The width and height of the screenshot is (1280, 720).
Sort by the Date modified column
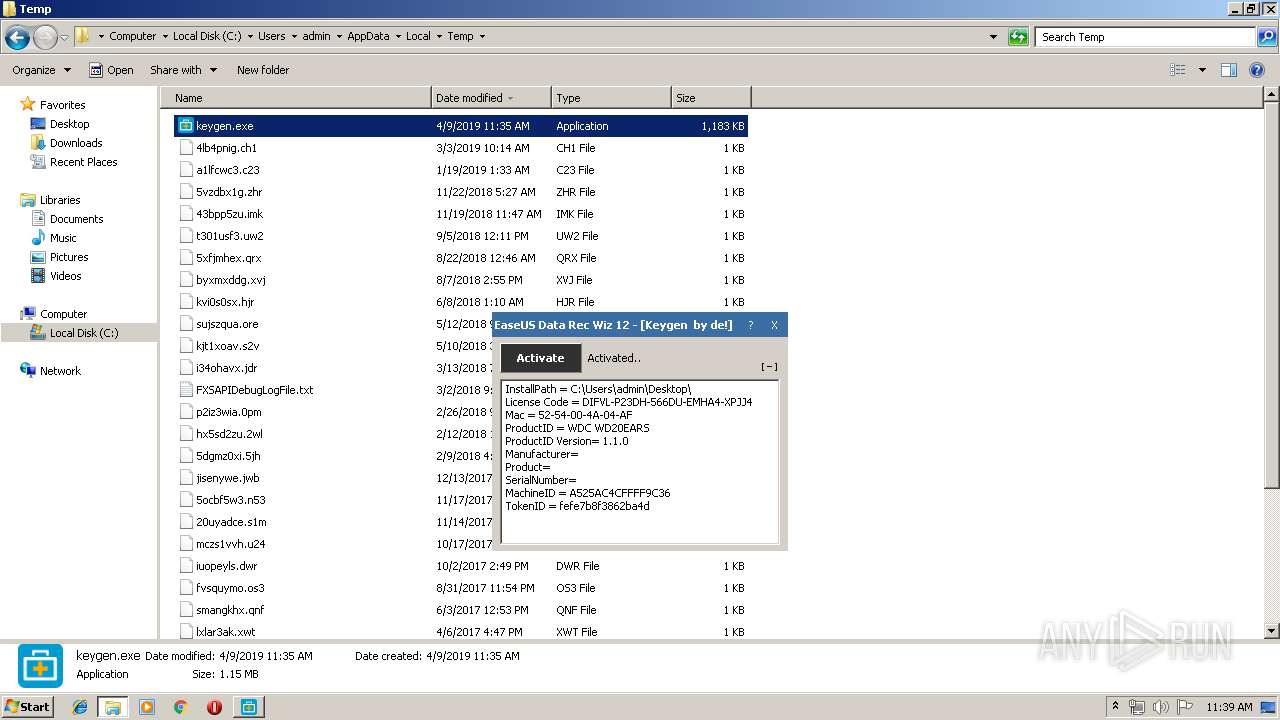491,98
